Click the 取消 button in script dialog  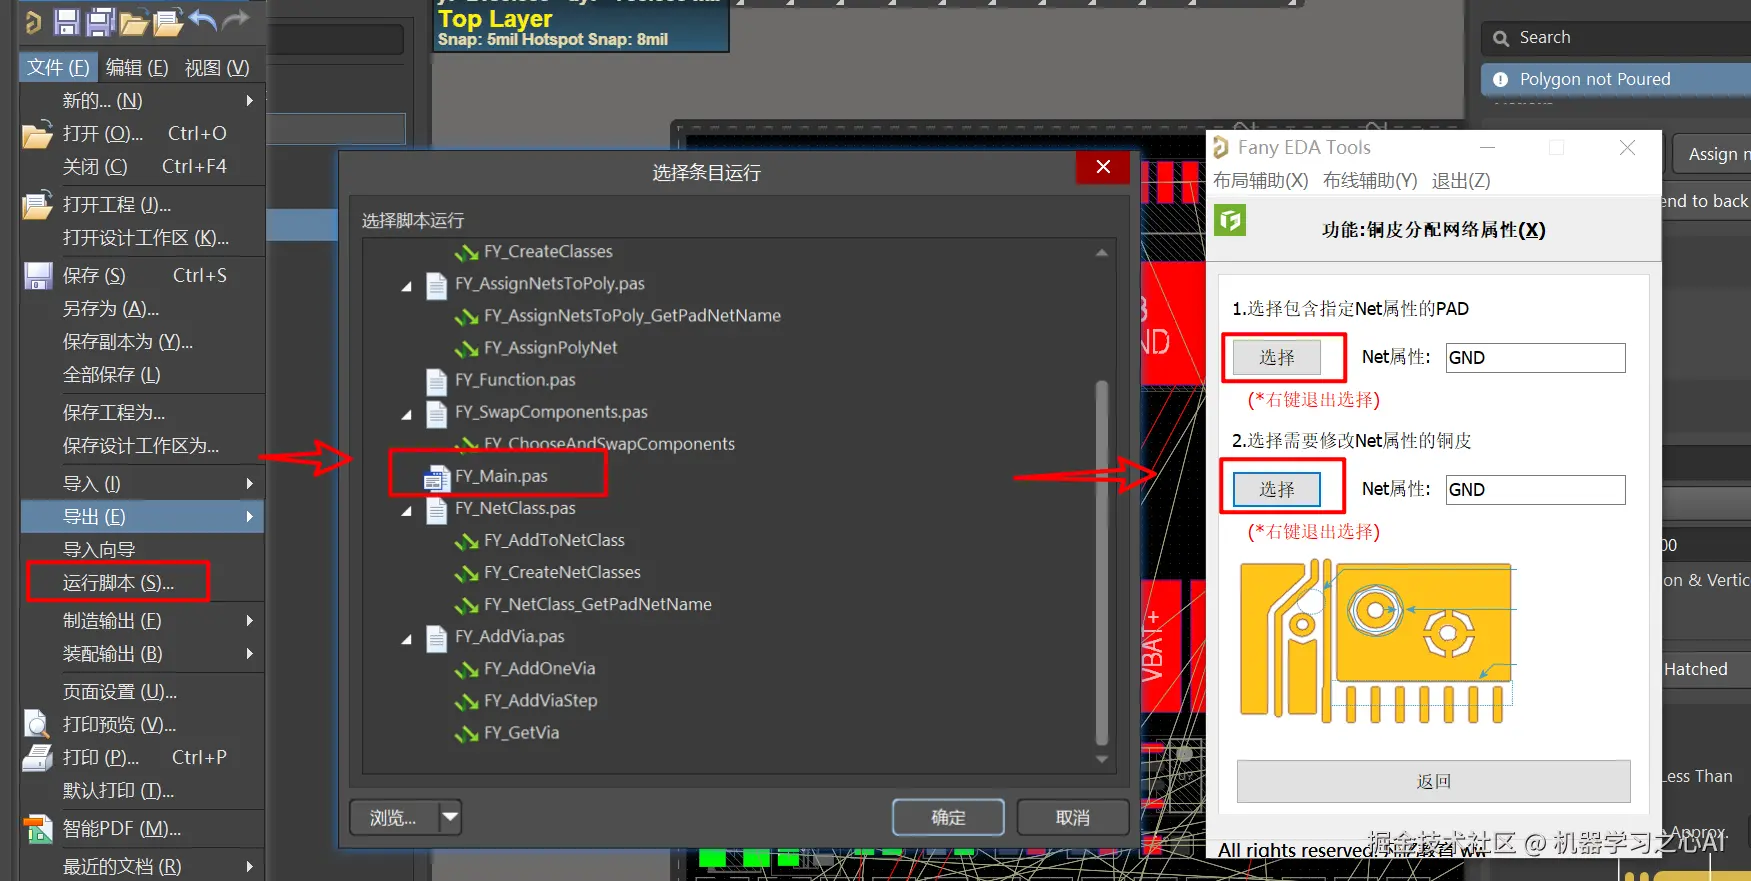pyautogui.click(x=1073, y=817)
